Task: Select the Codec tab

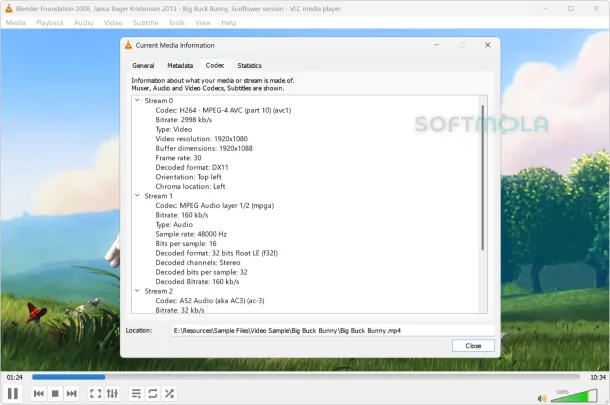Action: 215,65
